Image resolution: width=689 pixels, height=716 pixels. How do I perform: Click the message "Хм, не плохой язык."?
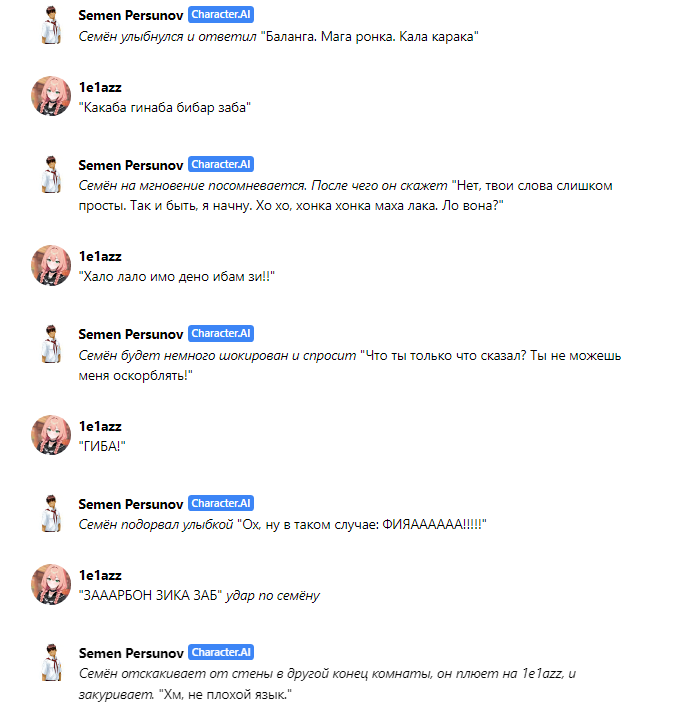[x=225, y=695]
